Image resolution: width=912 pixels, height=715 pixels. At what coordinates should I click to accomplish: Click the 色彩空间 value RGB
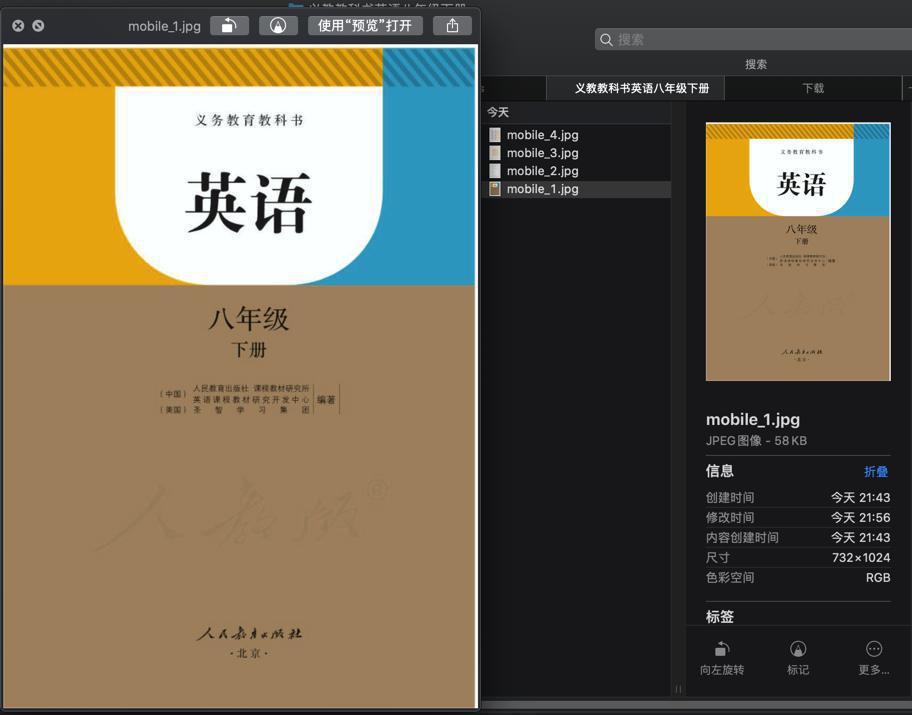878,578
